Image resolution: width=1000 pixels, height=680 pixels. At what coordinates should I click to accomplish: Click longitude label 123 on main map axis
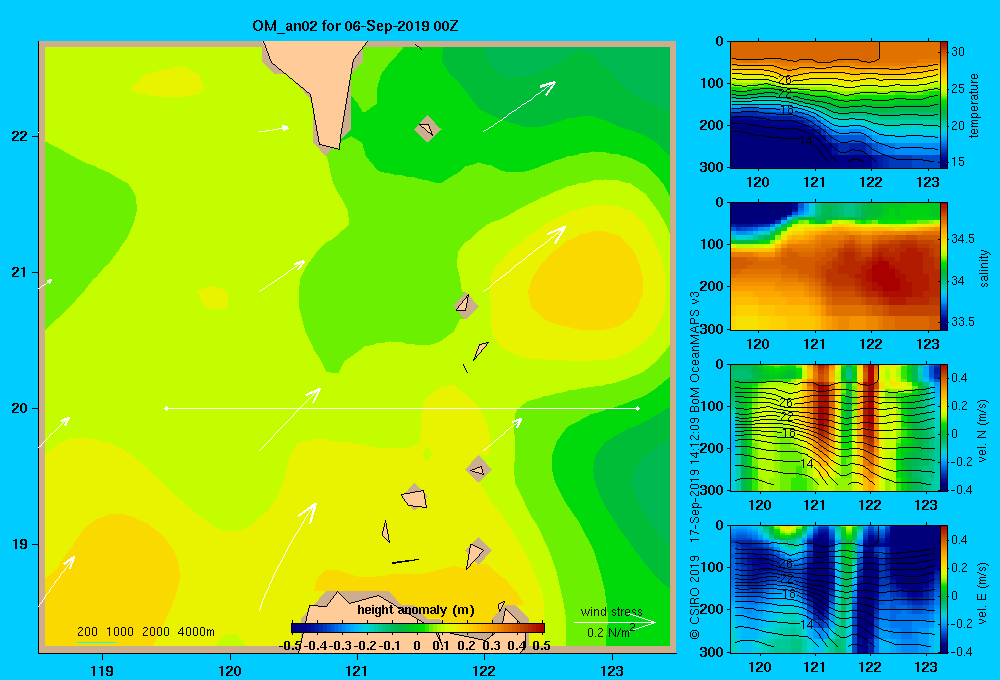point(612,670)
